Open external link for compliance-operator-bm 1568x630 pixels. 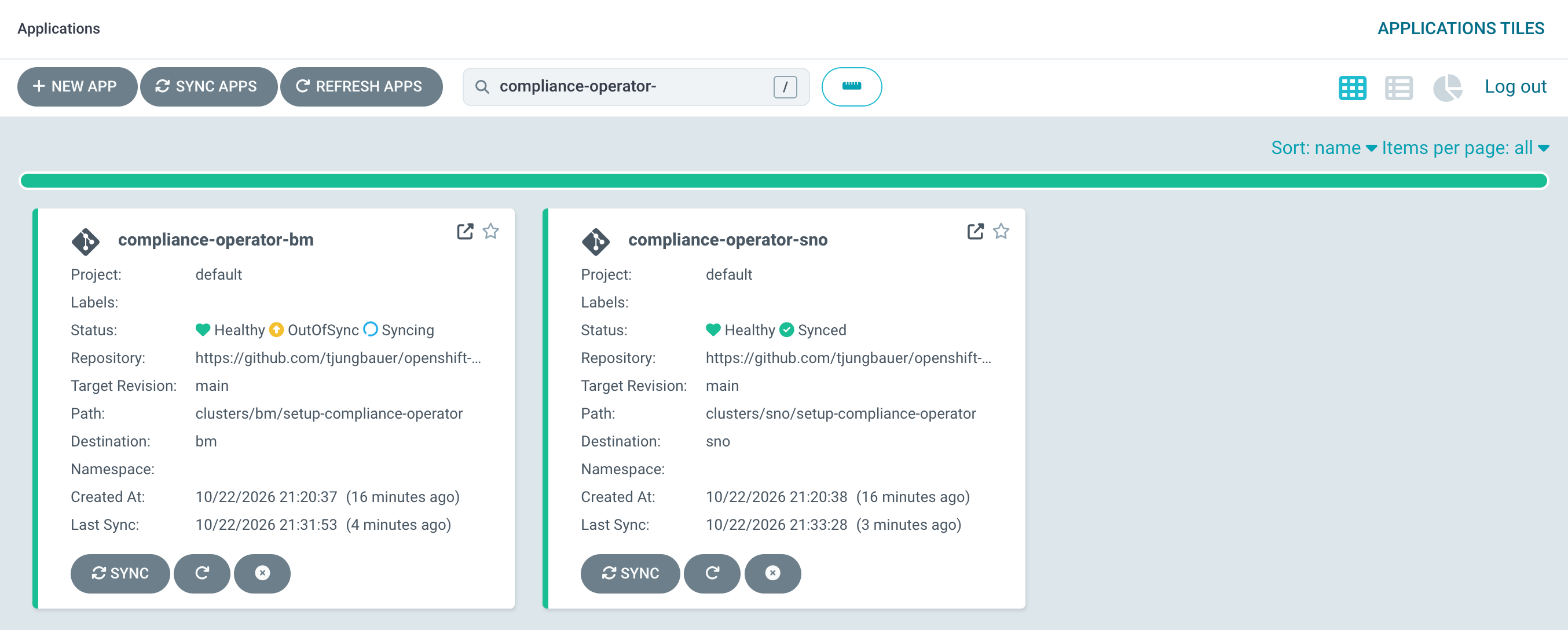(x=465, y=231)
